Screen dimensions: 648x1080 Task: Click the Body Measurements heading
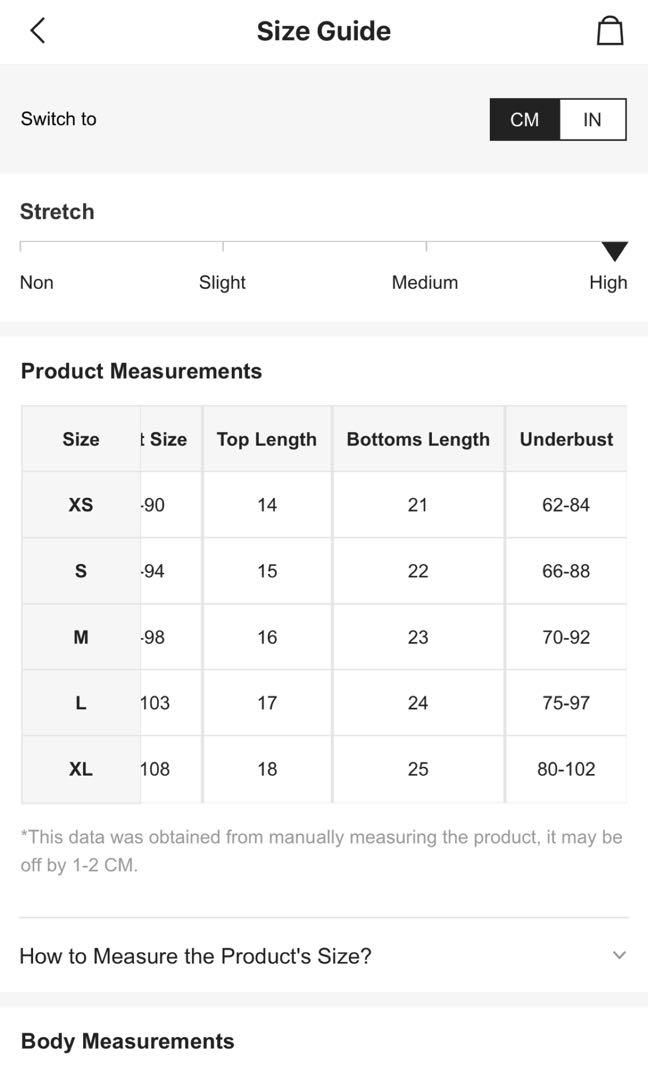128,1041
